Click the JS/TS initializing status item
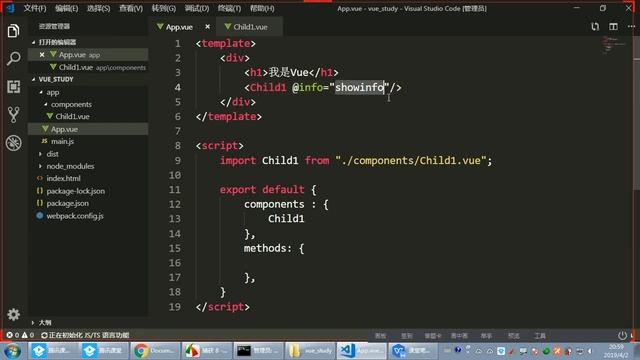Viewport: 640px width, 360px height. tap(85, 335)
